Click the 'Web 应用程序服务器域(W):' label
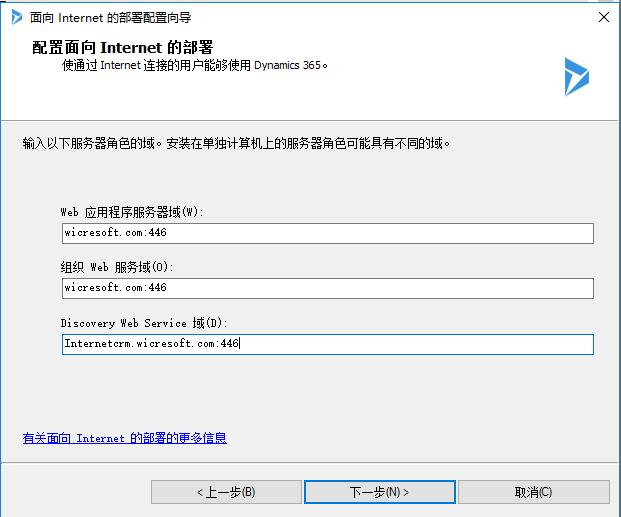Image resolution: width=621 pixels, height=517 pixels. tap(132, 212)
